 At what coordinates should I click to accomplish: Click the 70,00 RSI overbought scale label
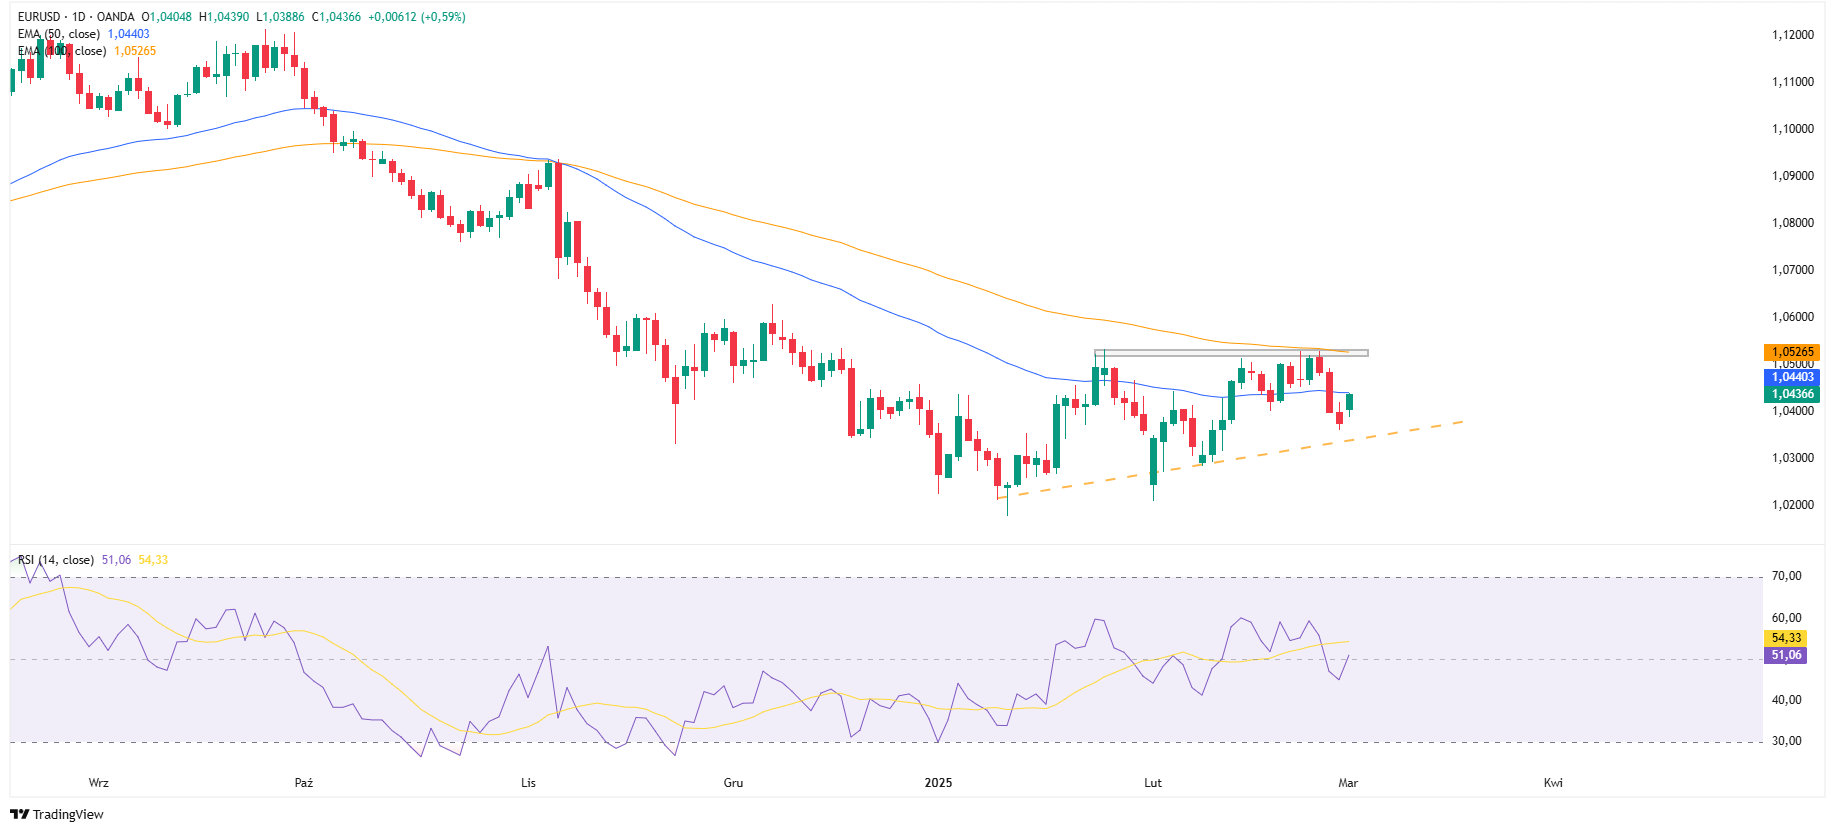tap(1786, 576)
